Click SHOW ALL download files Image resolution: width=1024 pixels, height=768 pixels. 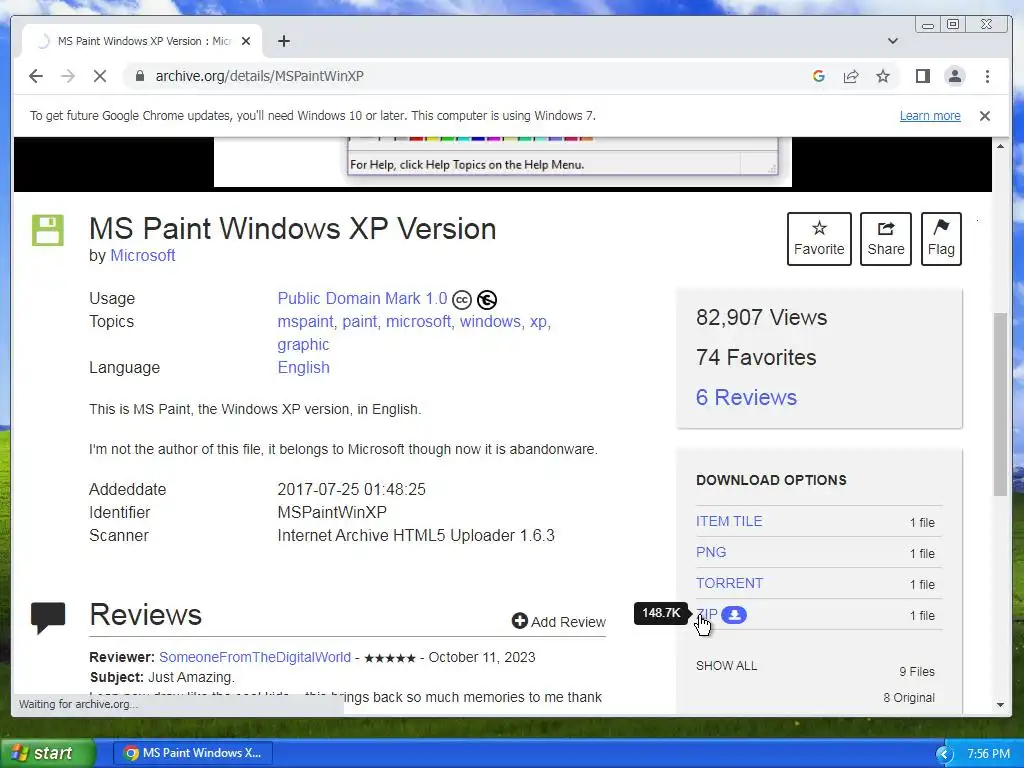click(x=726, y=665)
